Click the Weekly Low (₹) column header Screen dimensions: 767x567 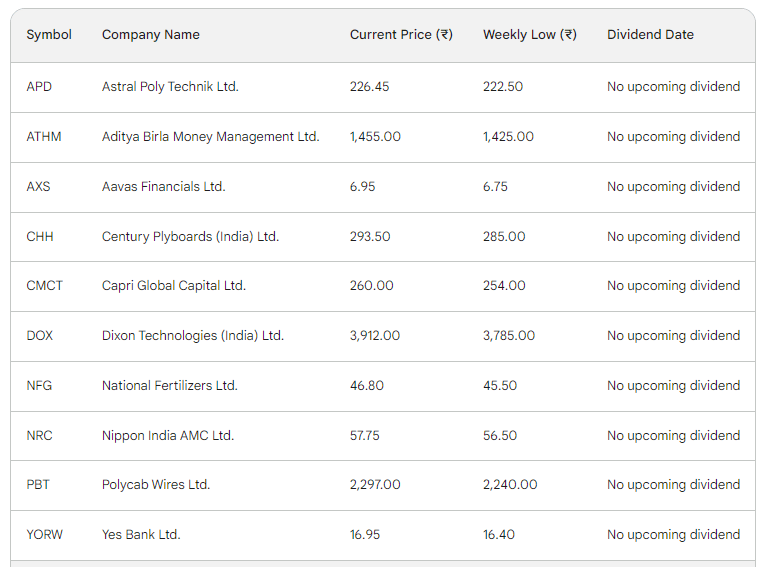(x=530, y=35)
